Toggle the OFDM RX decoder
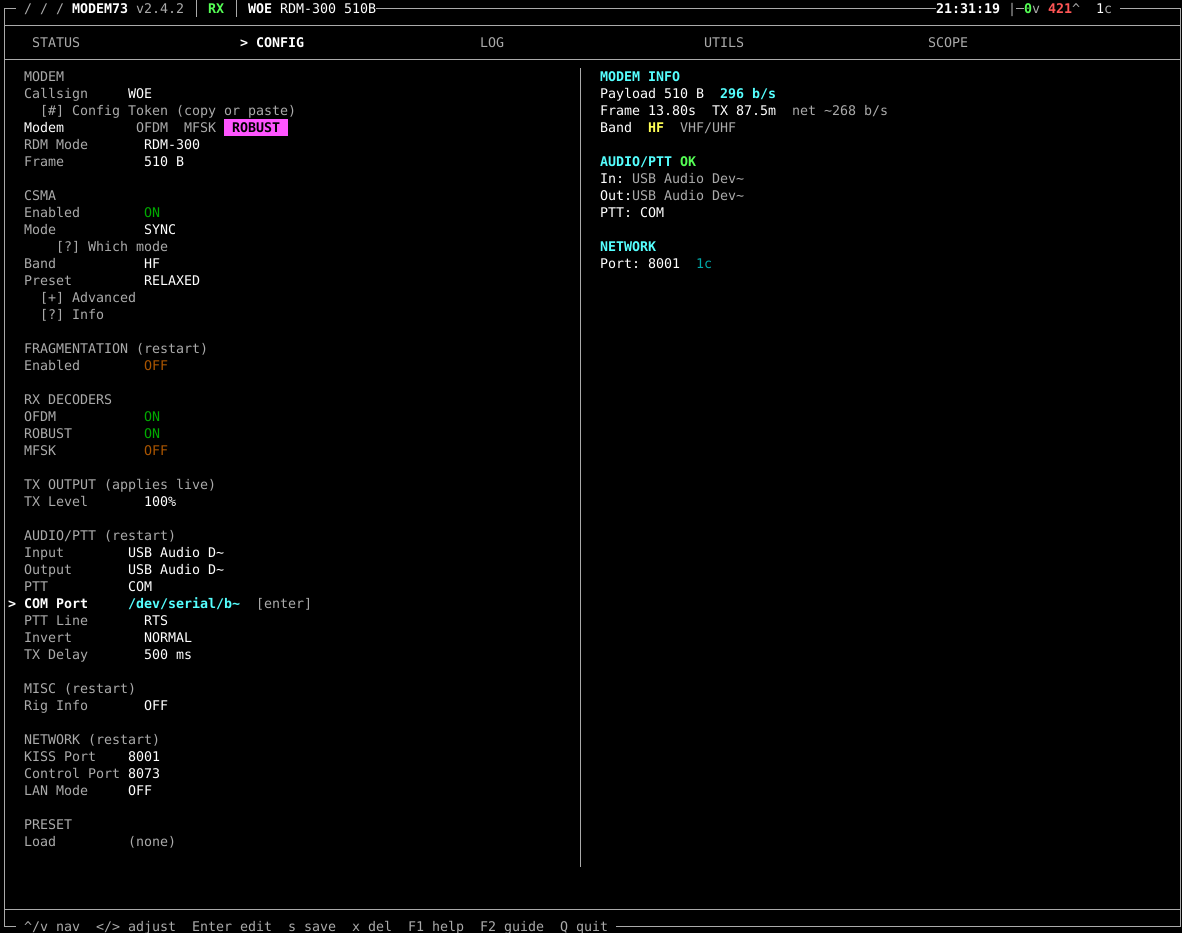 point(152,417)
